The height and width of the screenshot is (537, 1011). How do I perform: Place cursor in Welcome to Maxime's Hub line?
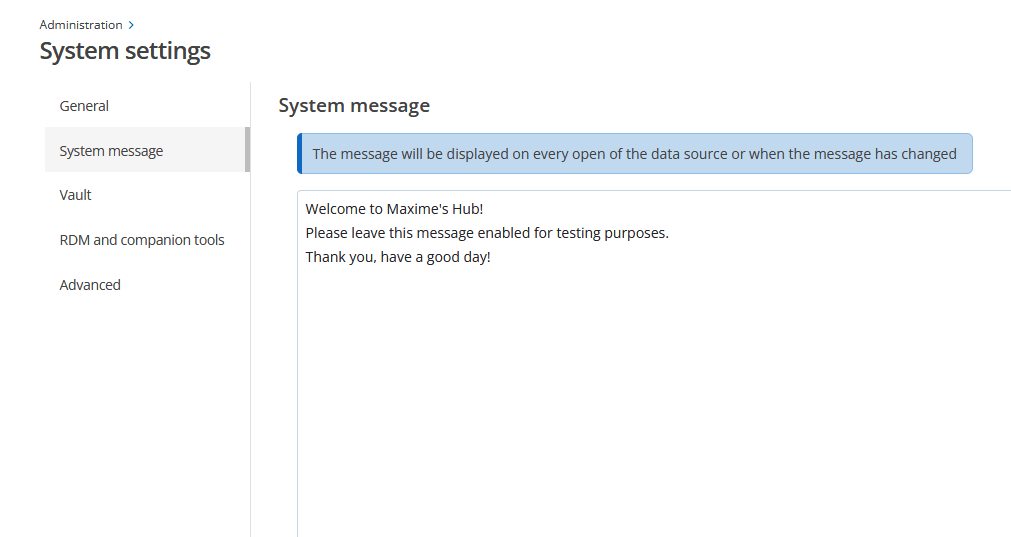[x=394, y=209]
